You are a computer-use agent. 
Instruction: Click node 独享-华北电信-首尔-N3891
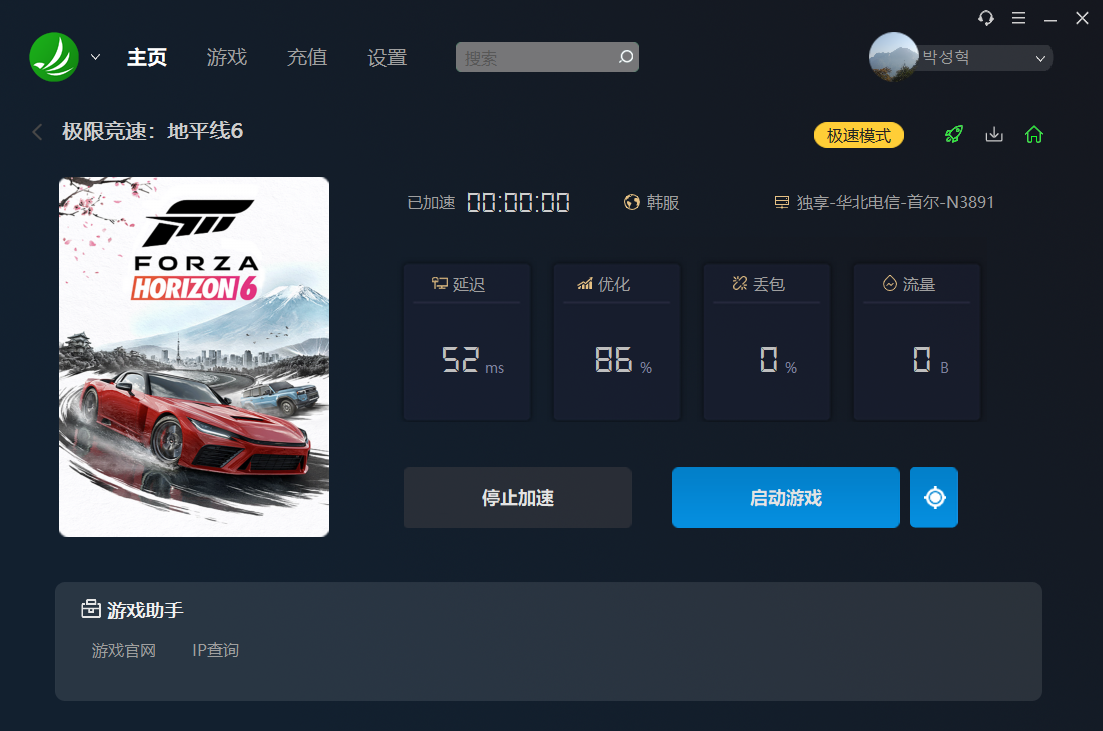(x=895, y=203)
